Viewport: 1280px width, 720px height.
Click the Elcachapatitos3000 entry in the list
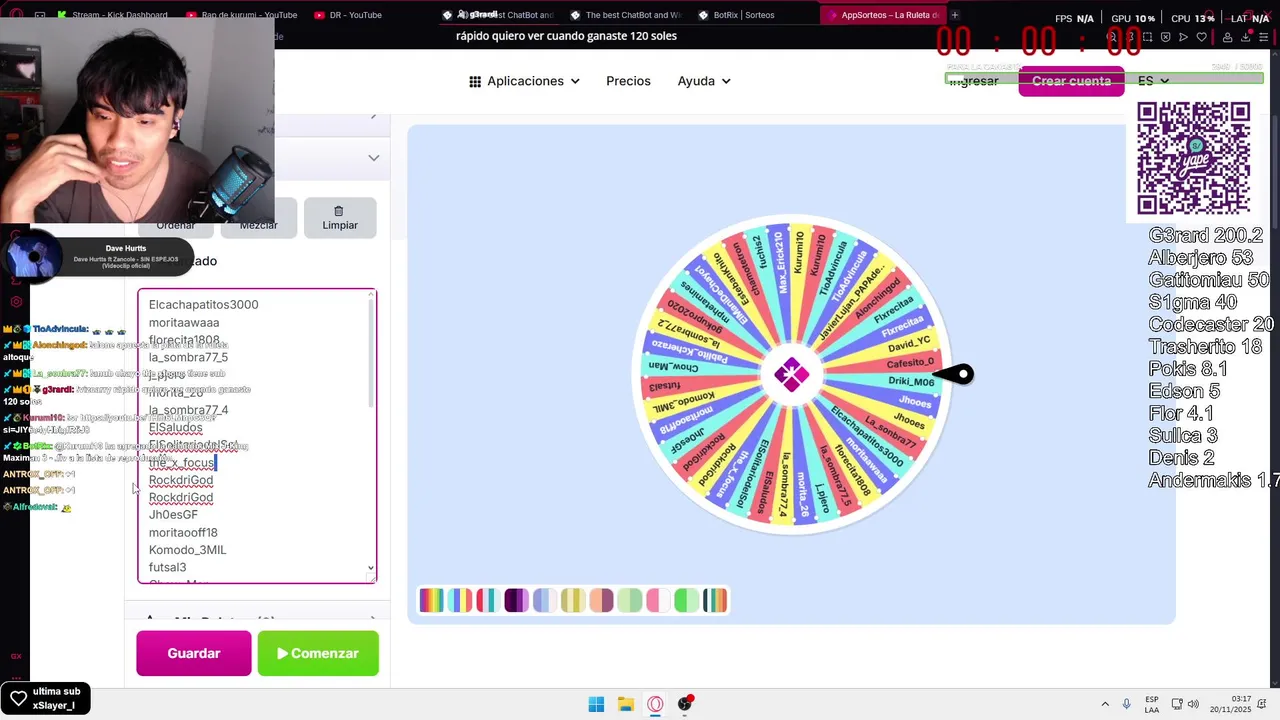(x=203, y=305)
